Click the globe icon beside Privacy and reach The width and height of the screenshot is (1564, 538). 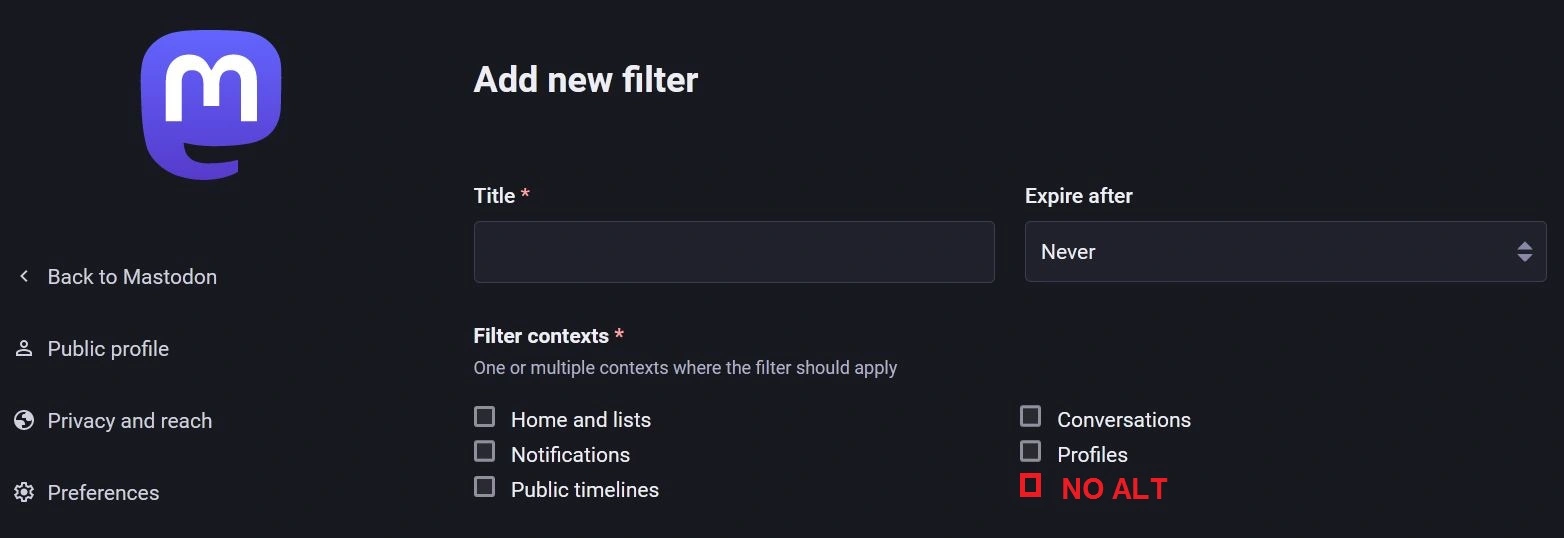(24, 421)
